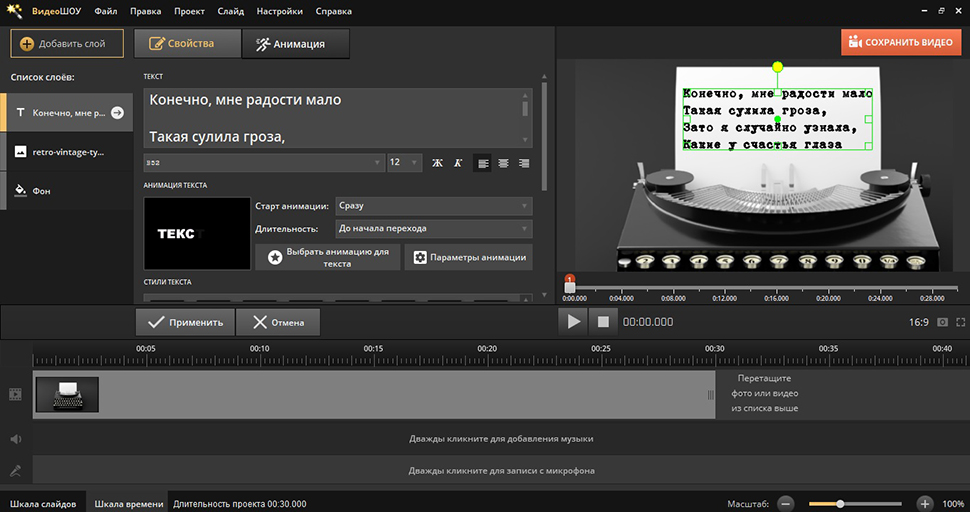The height and width of the screenshot is (512, 970).
Task: Play the slide preview
Action: click(573, 322)
